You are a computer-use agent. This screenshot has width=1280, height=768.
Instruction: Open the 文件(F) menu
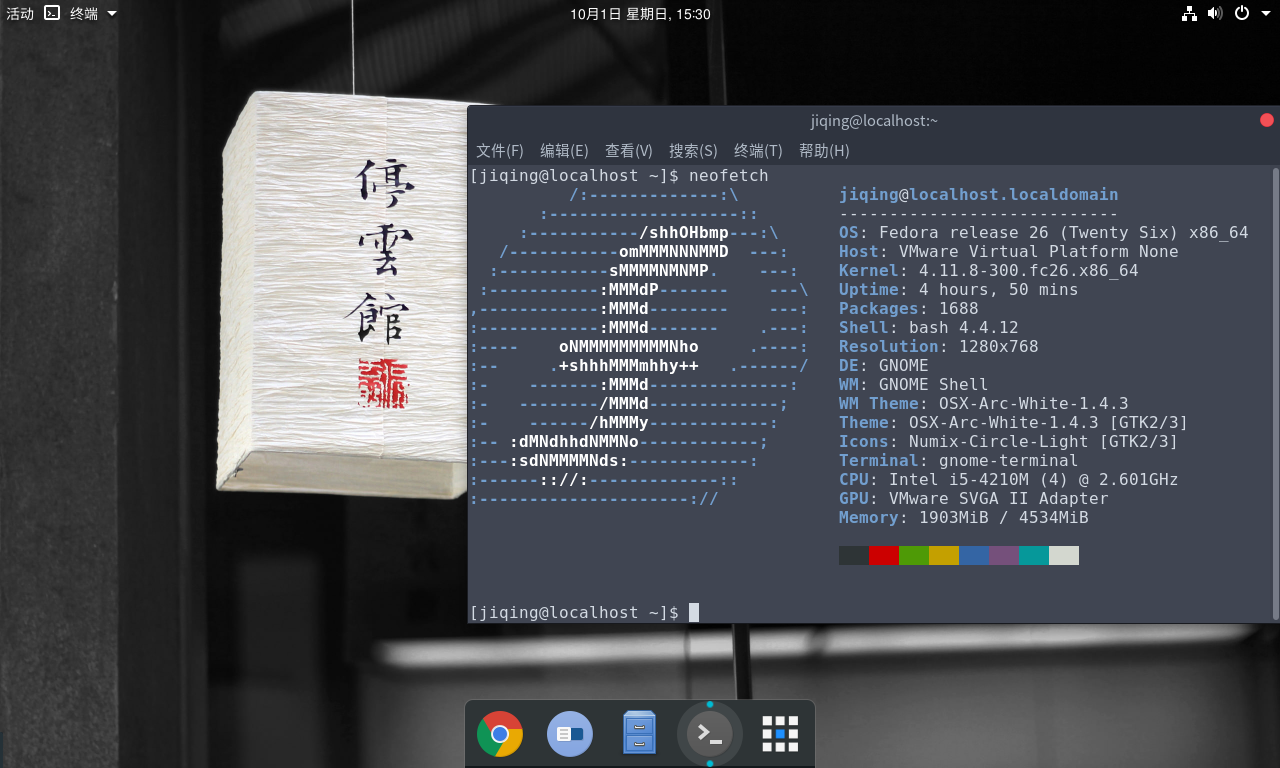click(x=500, y=151)
